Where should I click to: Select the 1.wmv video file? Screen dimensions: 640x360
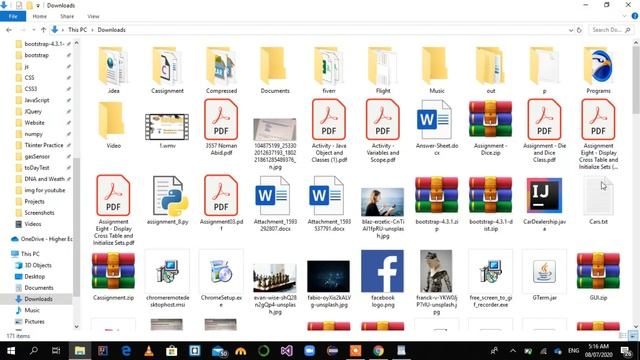coord(167,130)
